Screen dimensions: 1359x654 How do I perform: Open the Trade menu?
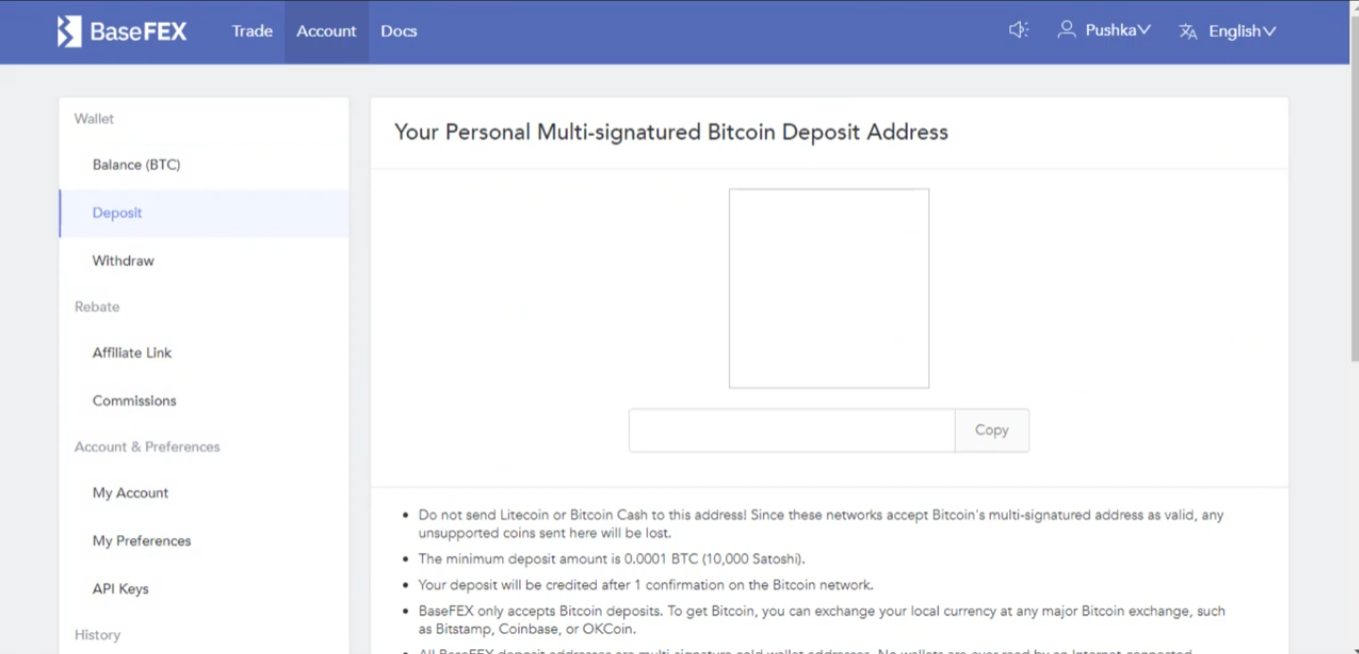[x=252, y=31]
